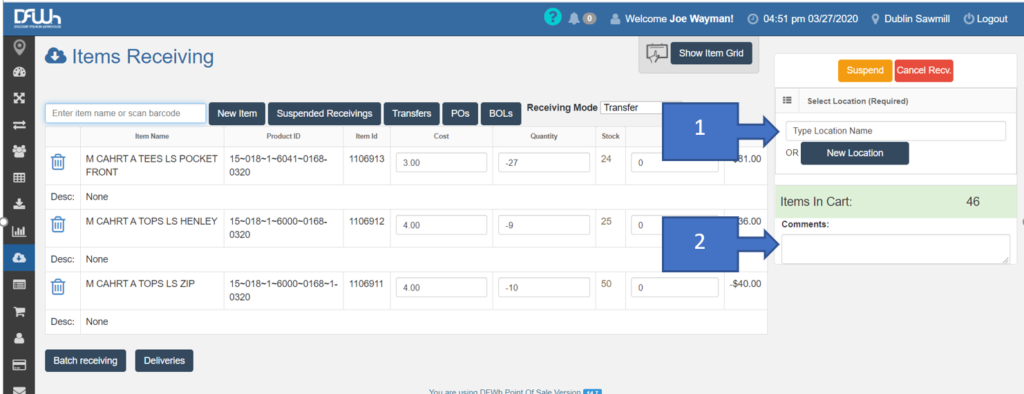This screenshot has height=394, width=1024.
Task: Edit the Quantity field showing -10
Action: [x=543, y=287]
